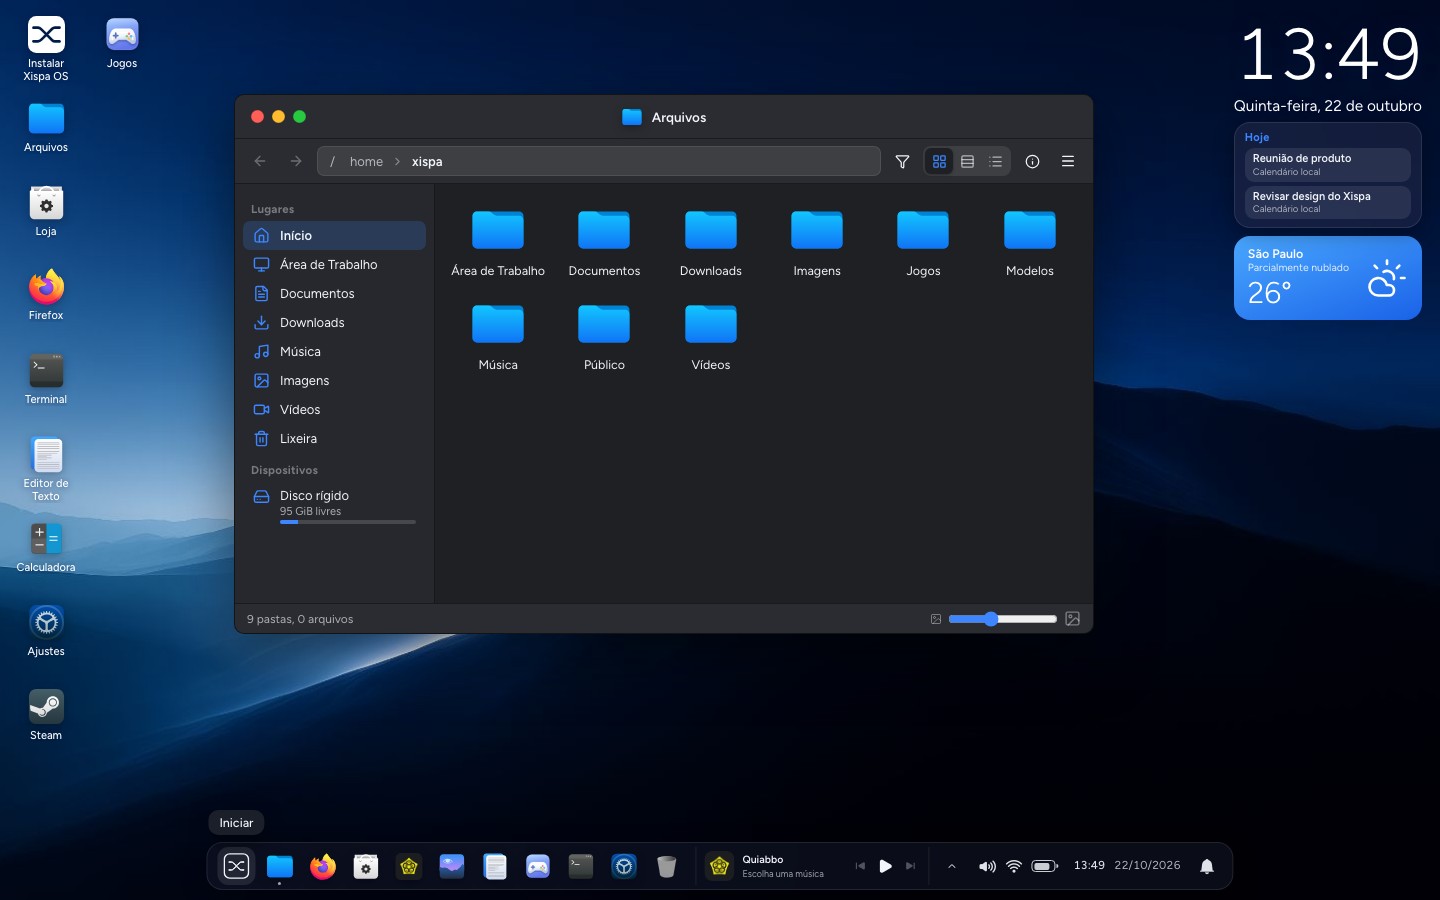Screen dimensions: 1440x900
Task: Open the Terminal from the dock
Action: [581, 866]
